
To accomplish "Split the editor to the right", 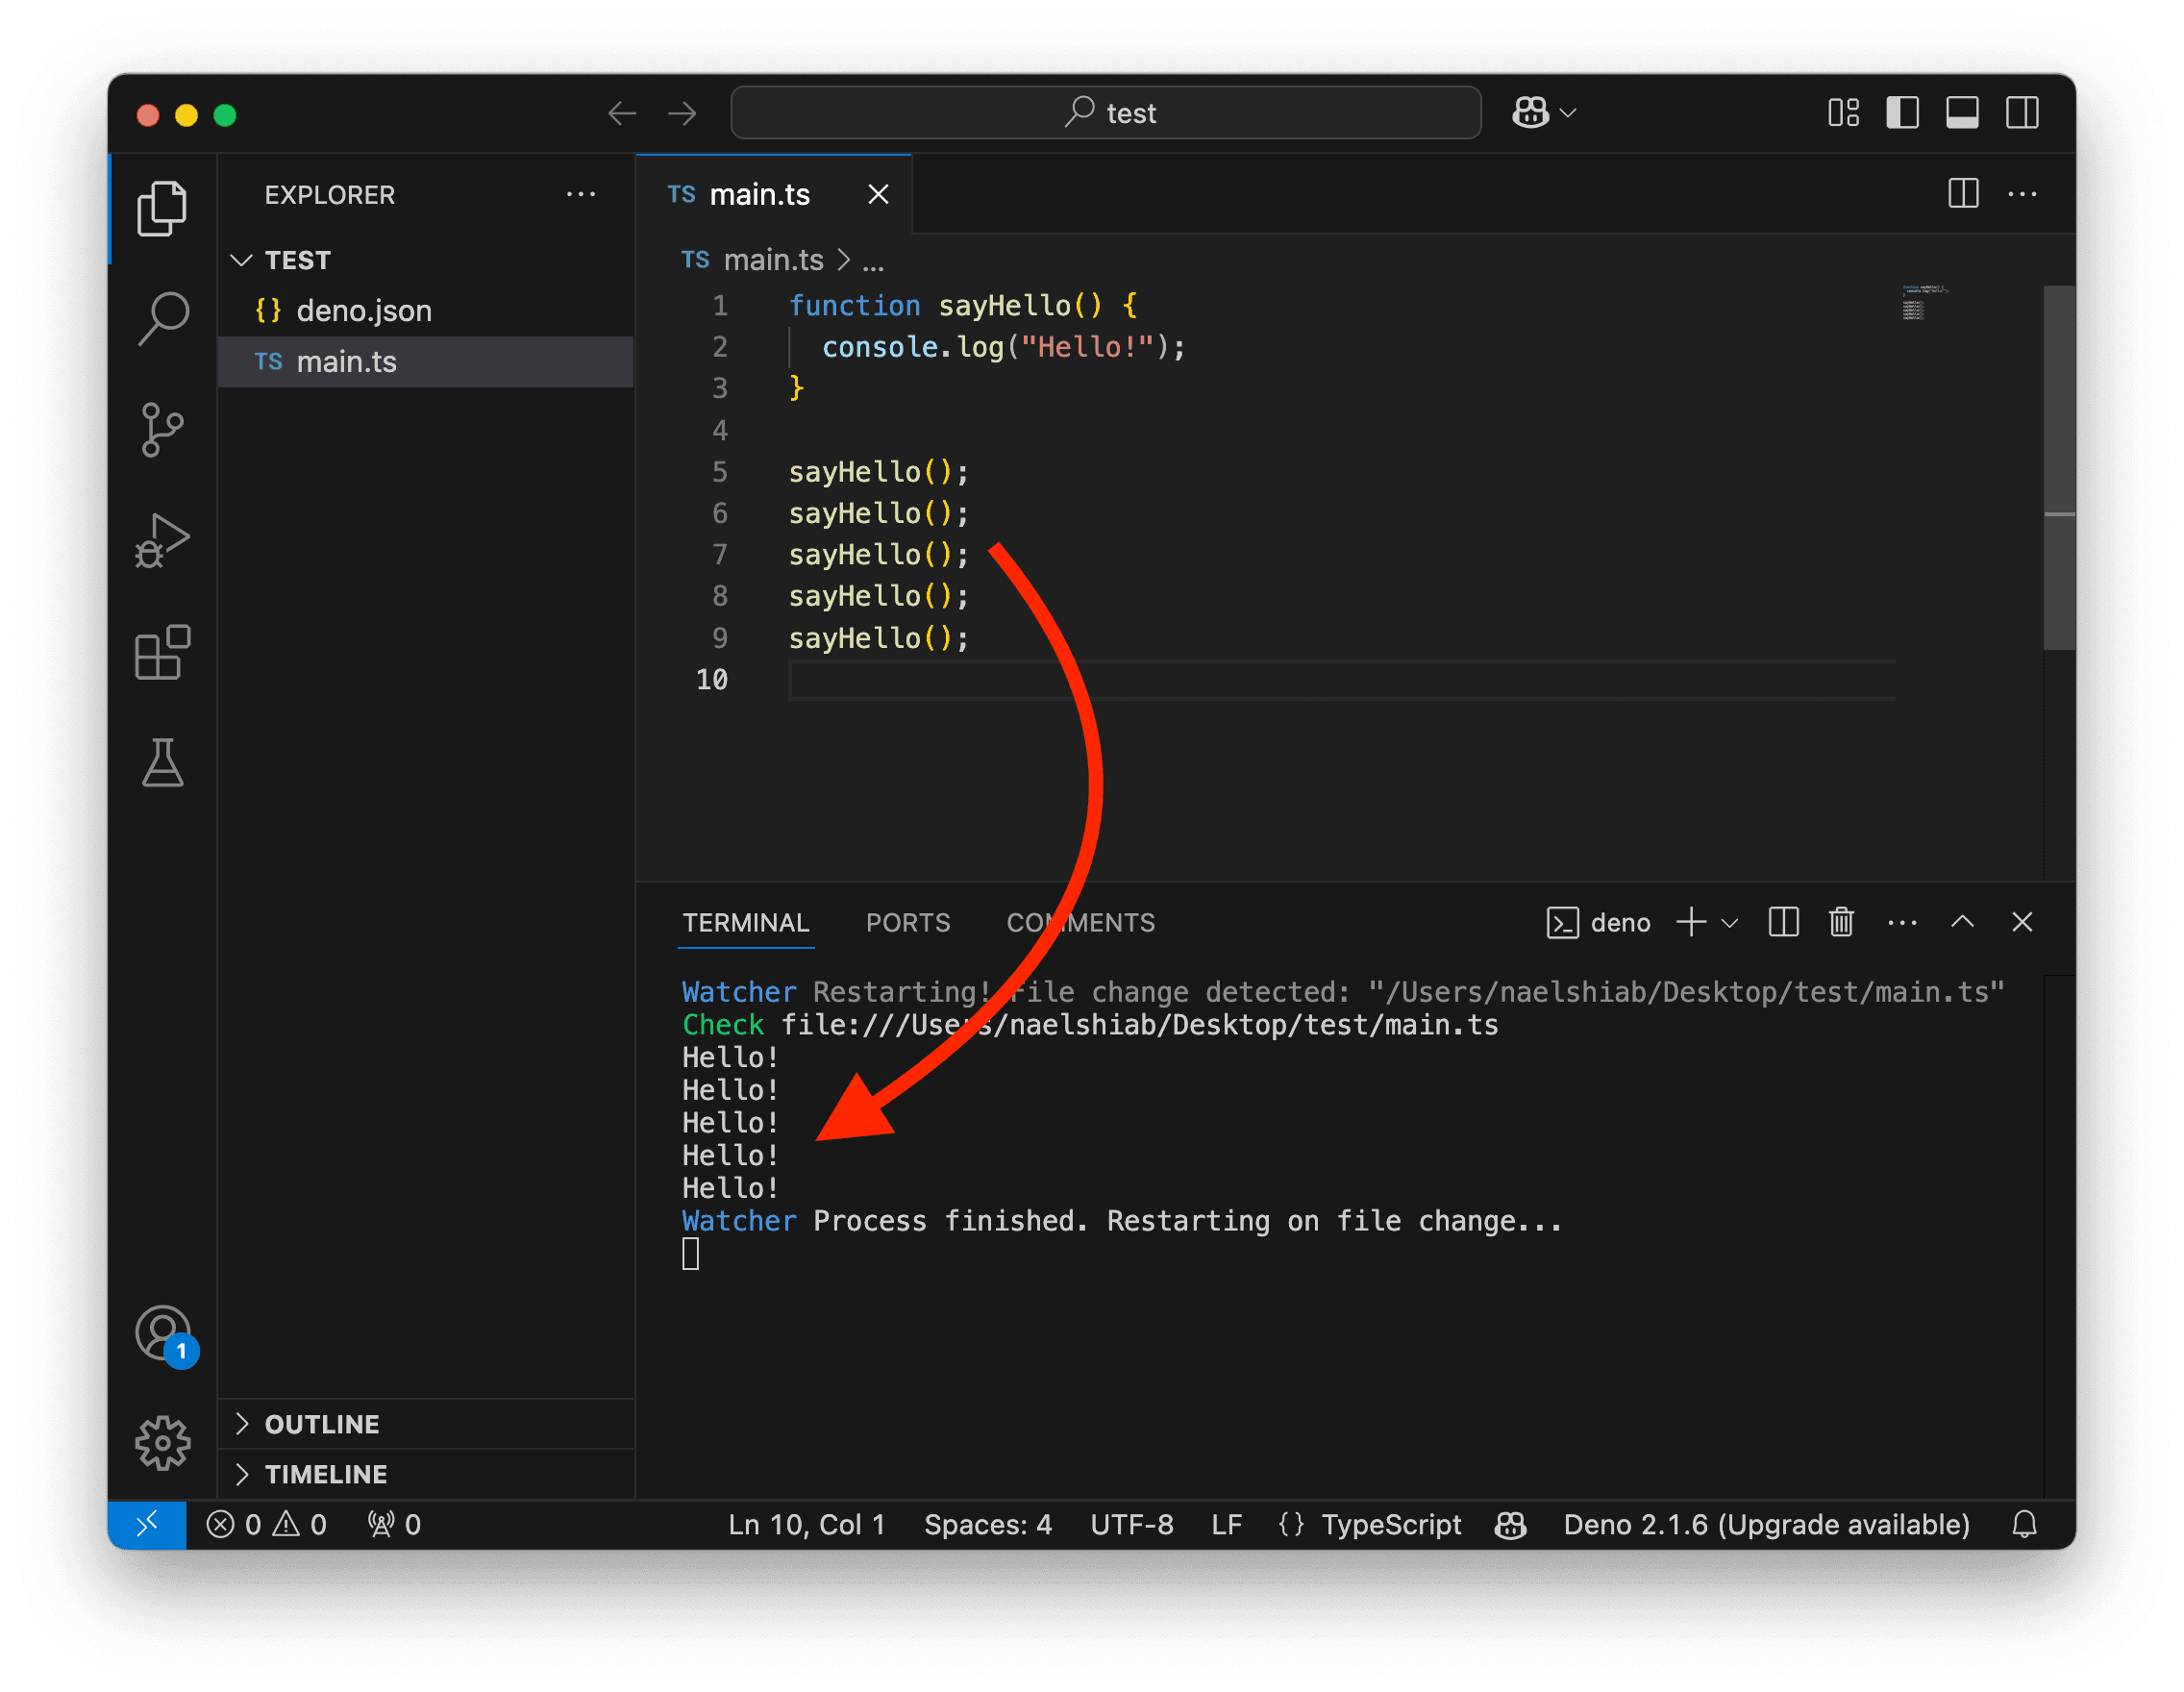I will (1963, 193).
